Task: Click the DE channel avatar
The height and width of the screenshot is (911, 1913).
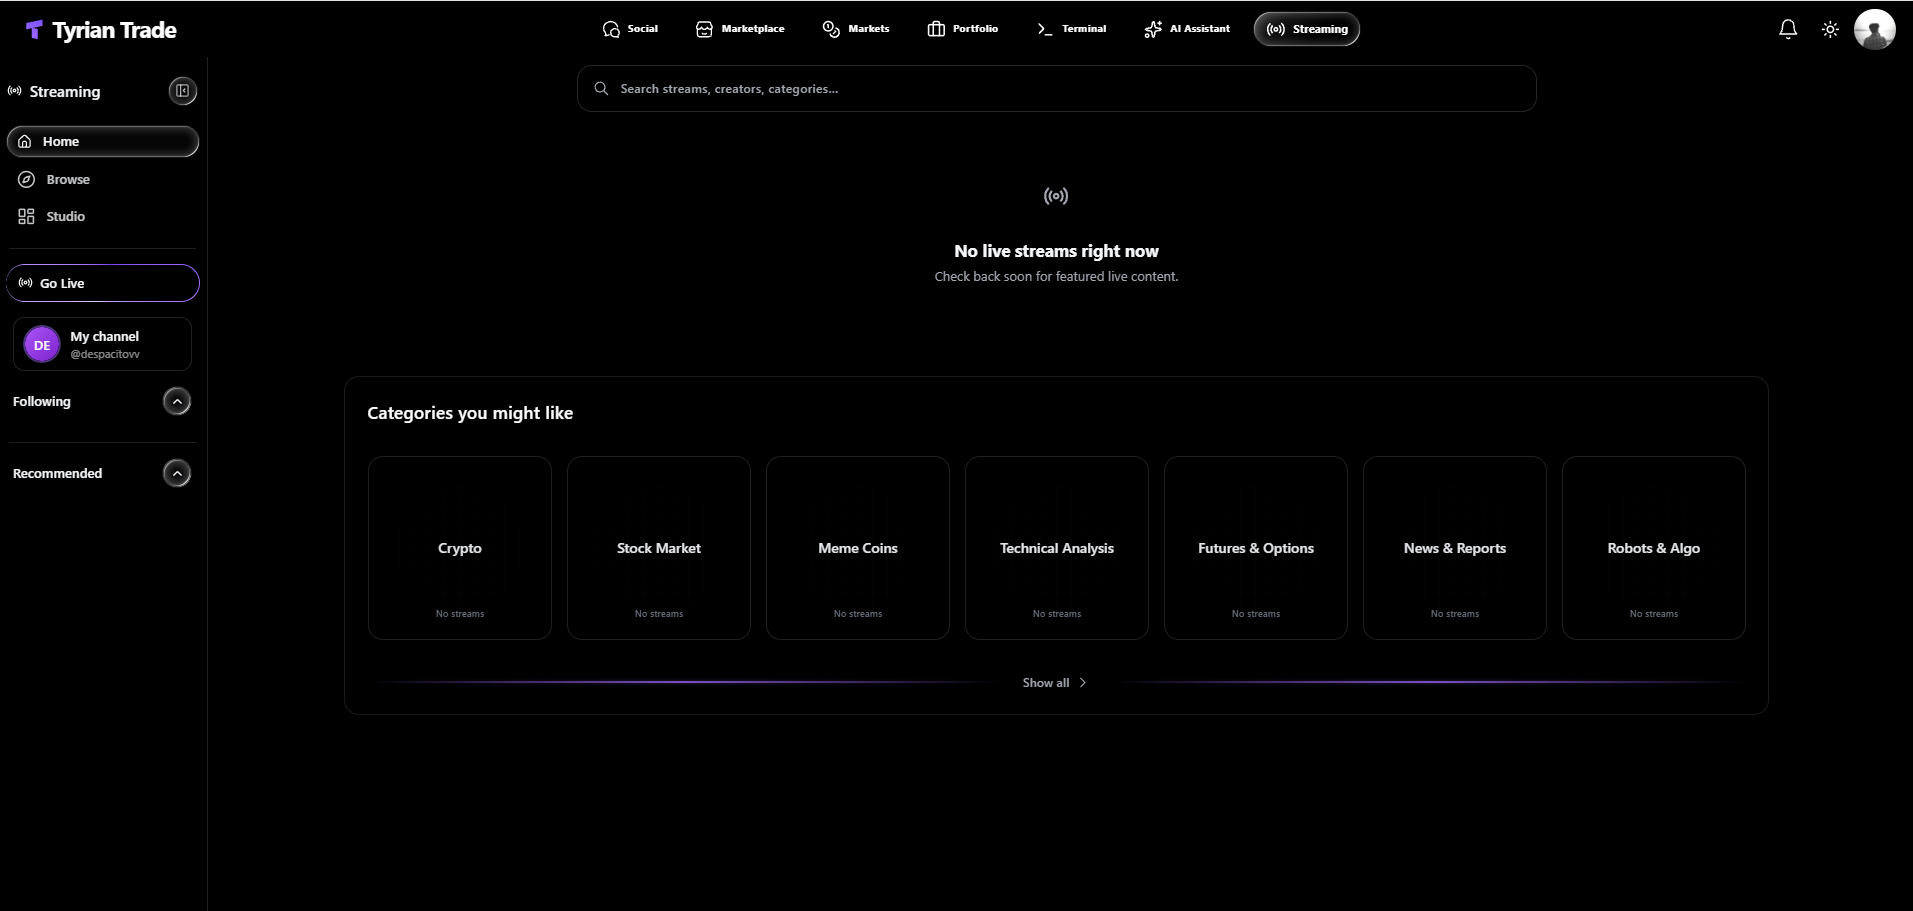Action: point(42,345)
